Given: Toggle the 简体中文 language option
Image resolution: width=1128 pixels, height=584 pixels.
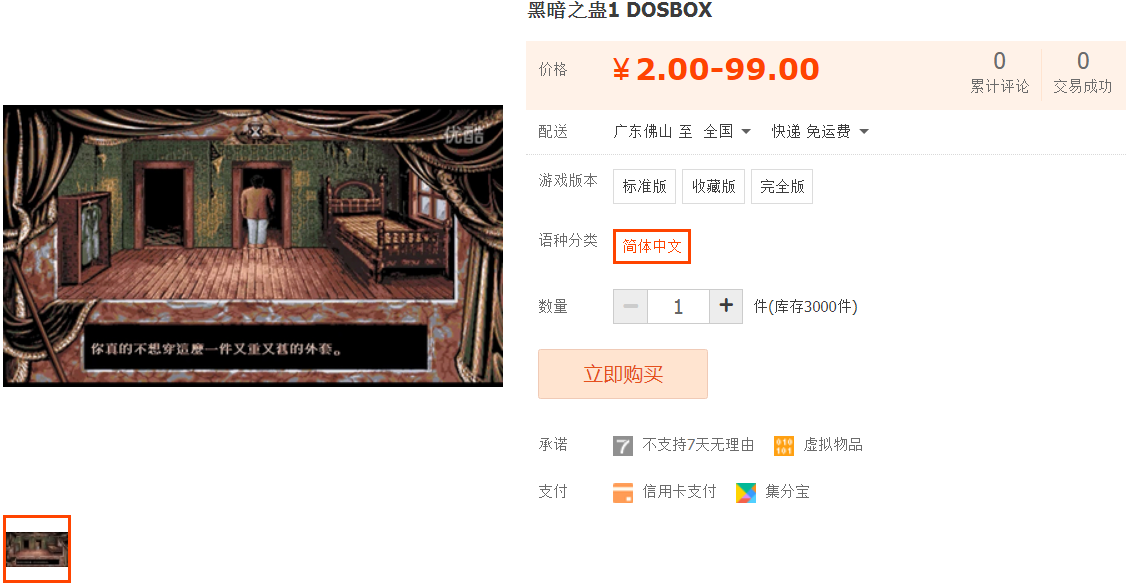Looking at the screenshot, I should (x=652, y=247).
